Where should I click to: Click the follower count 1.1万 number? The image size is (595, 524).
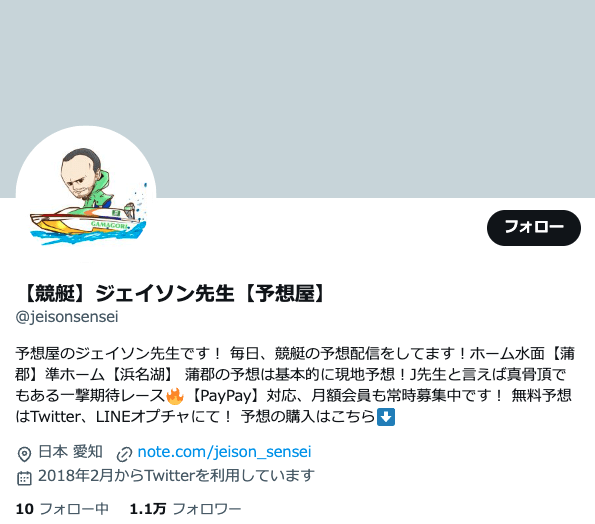[148, 509]
